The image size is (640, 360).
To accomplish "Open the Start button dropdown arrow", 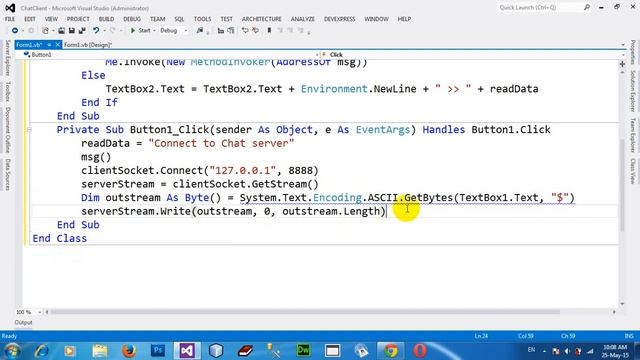I will pos(154,31).
